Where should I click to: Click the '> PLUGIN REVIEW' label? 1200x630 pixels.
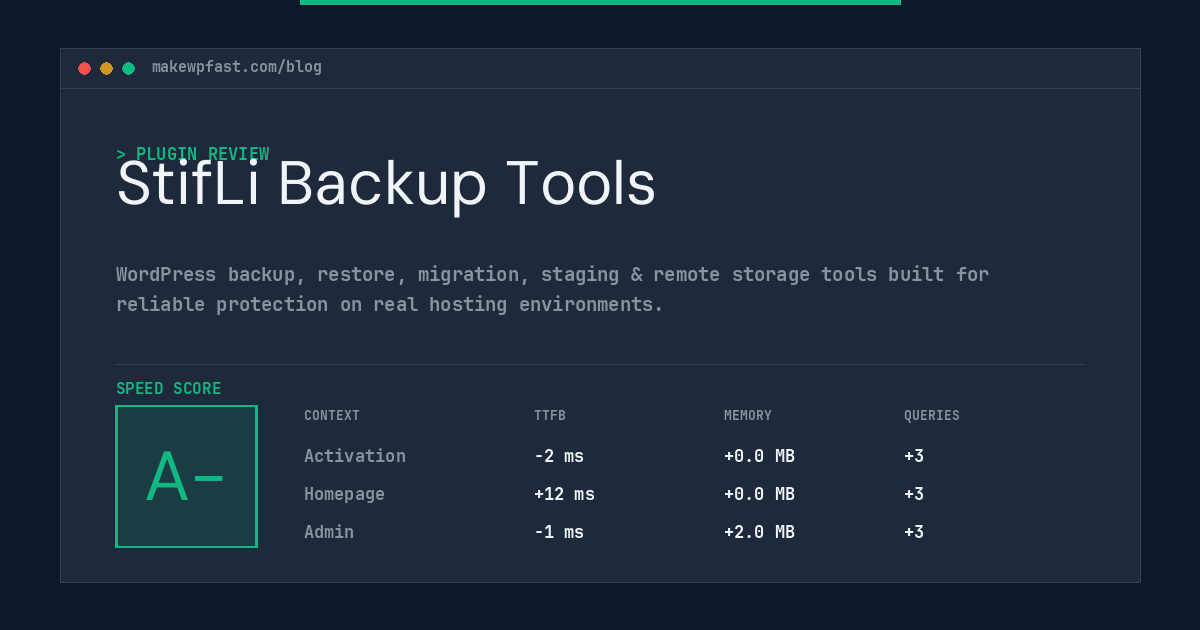click(193, 154)
